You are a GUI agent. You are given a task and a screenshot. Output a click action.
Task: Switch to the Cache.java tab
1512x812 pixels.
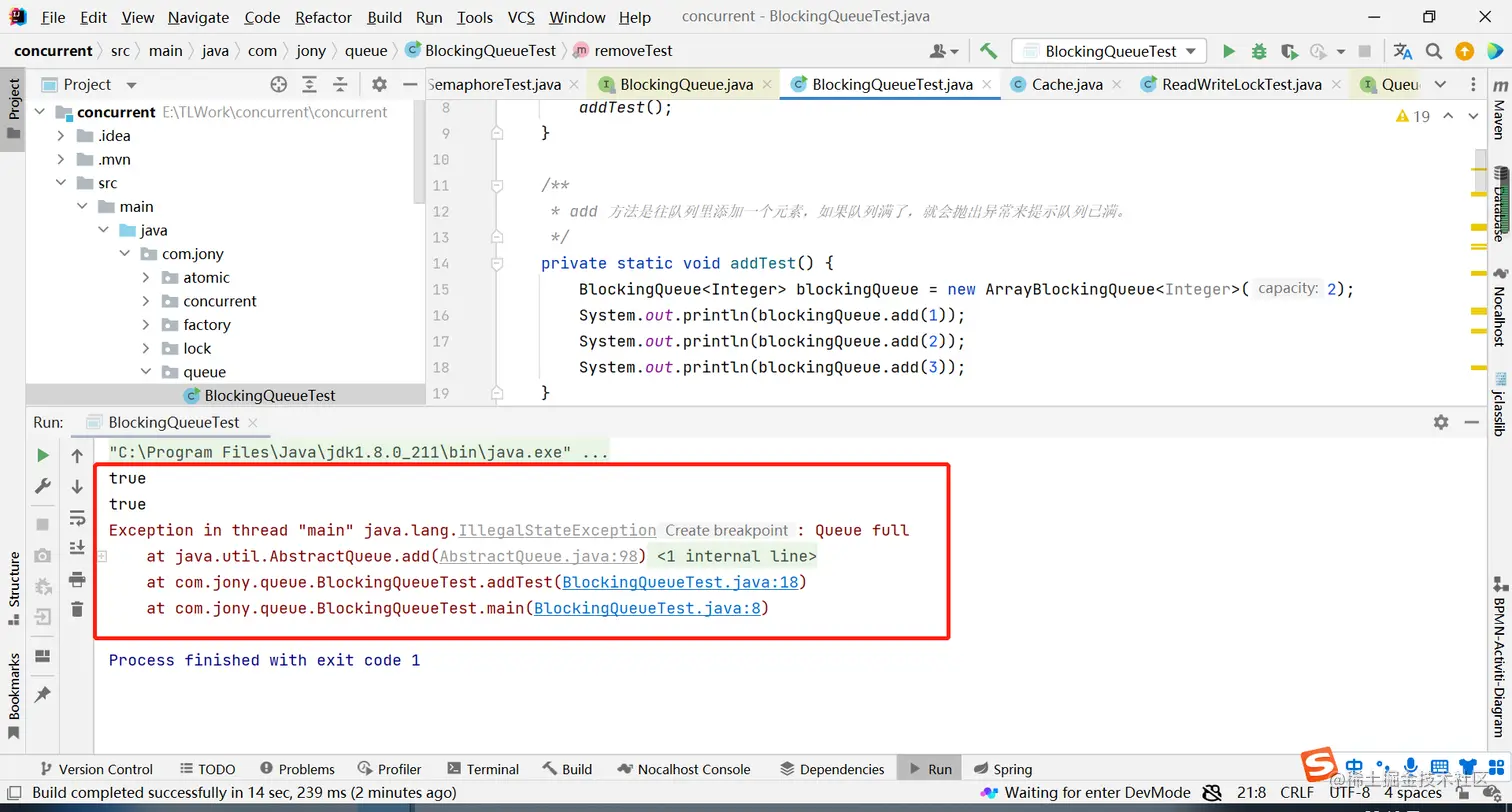click(x=1066, y=85)
